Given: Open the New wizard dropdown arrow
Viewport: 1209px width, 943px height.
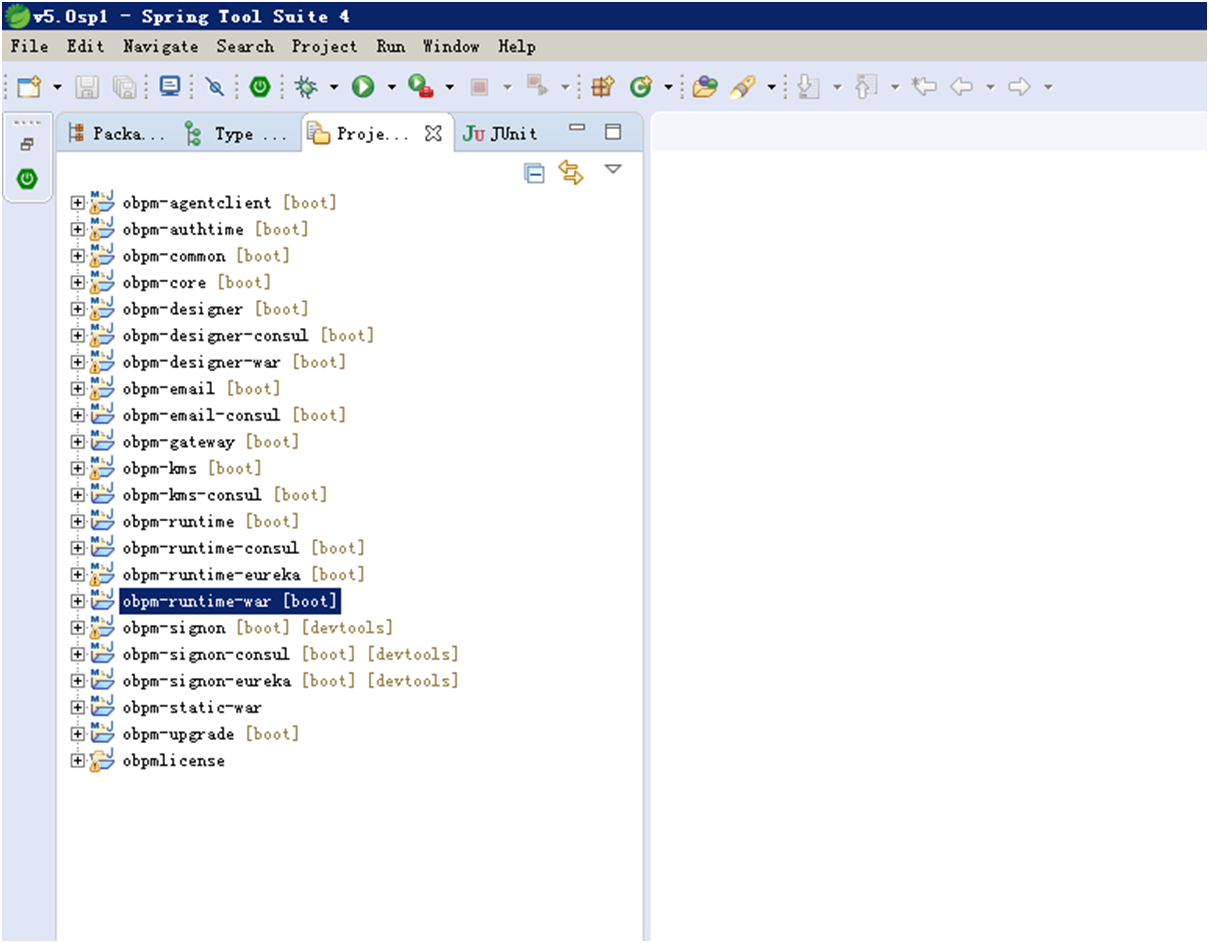Looking at the screenshot, I should click(57, 87).
